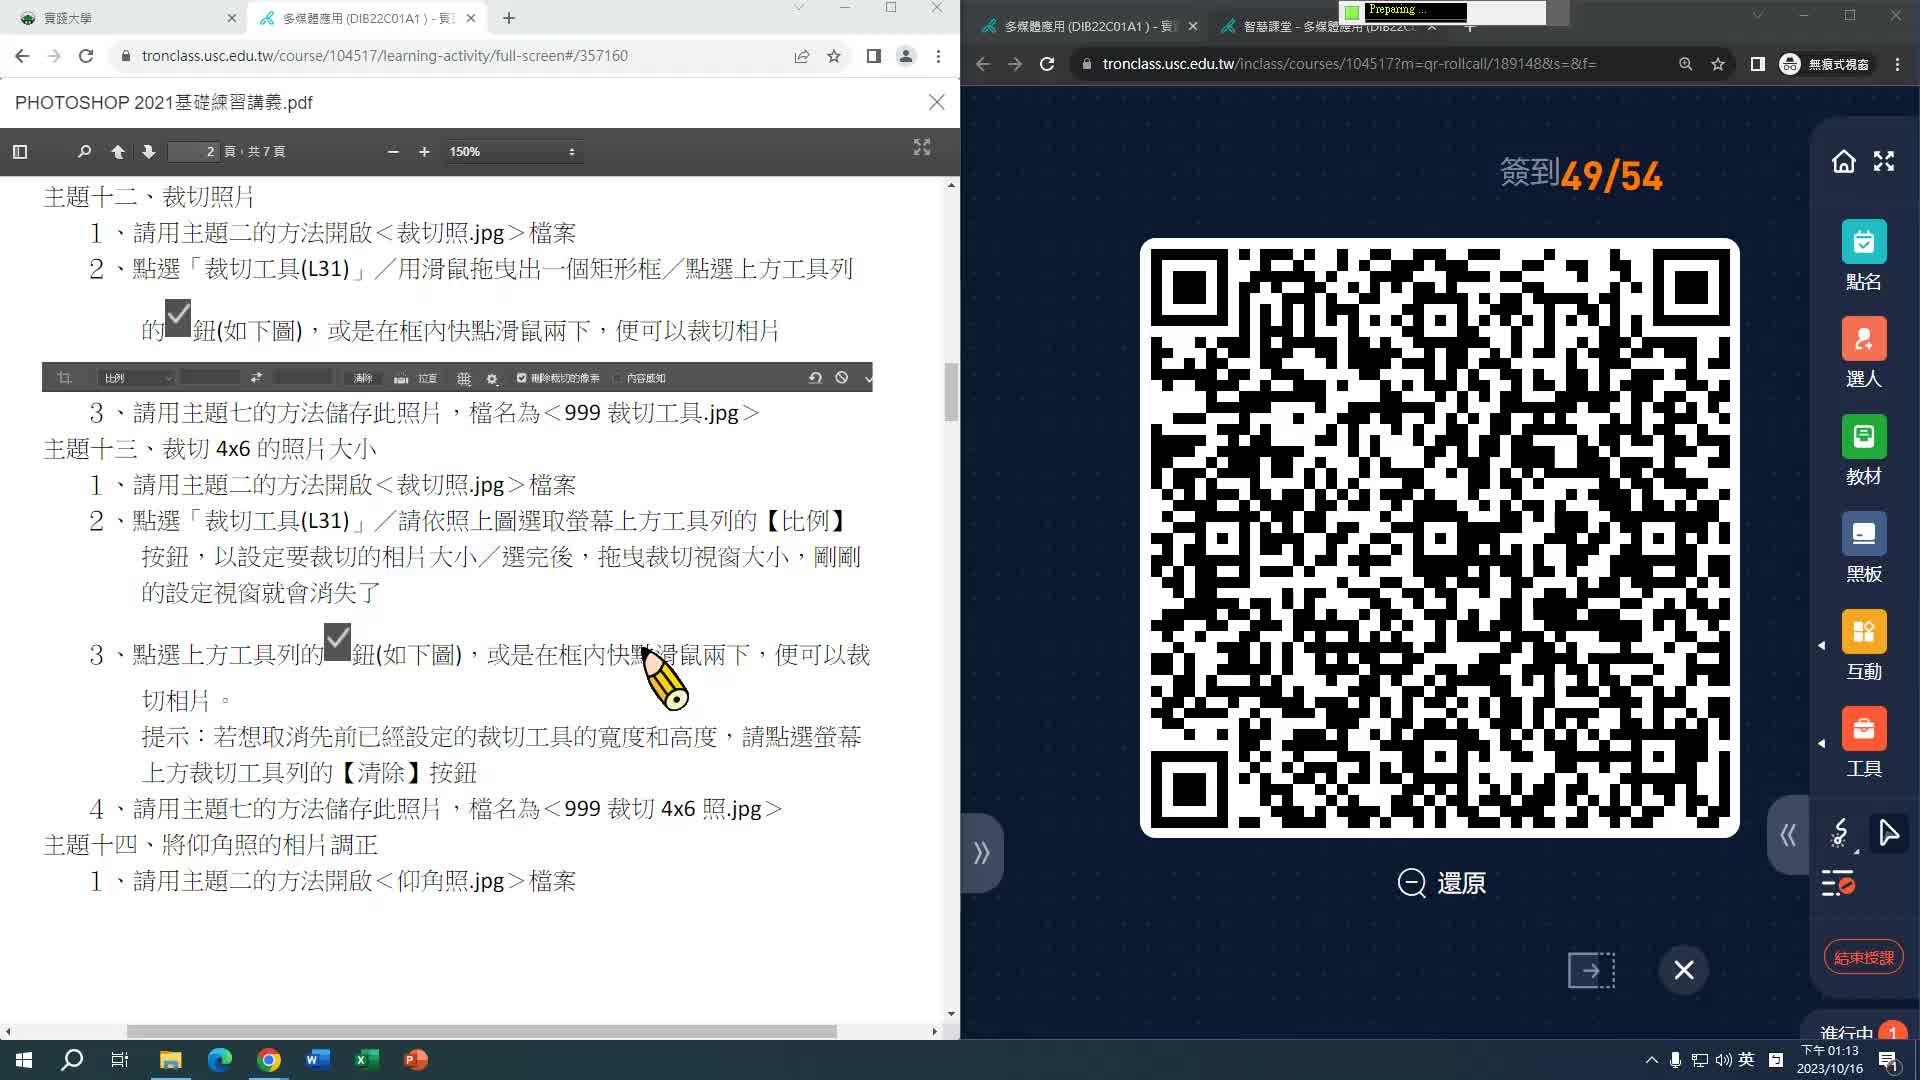Show hidden system tray icons
1920x1080 pixels.
1651,1060
